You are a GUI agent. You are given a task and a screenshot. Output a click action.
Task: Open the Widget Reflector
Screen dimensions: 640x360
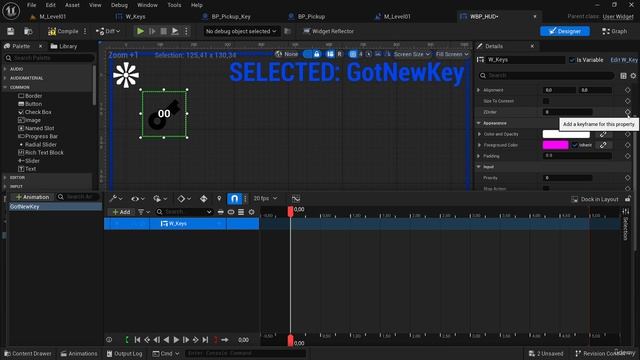(328, 31)
